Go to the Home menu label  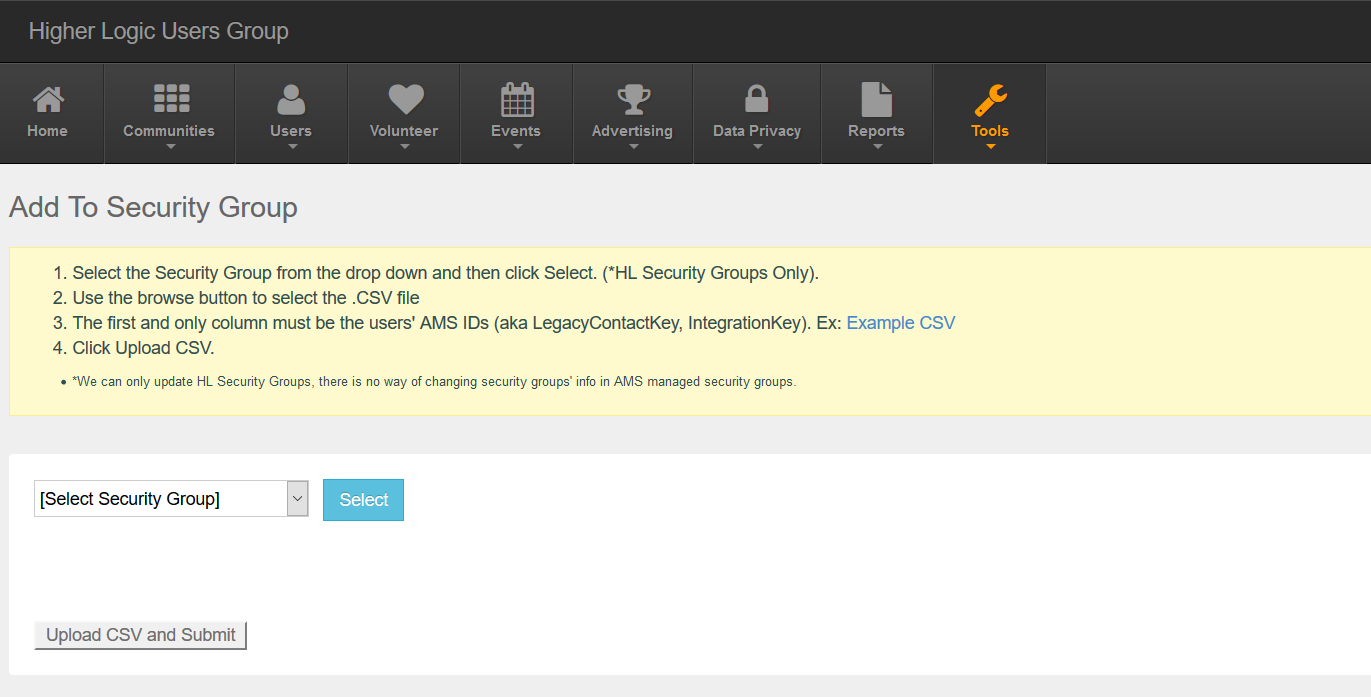[48, 131]
